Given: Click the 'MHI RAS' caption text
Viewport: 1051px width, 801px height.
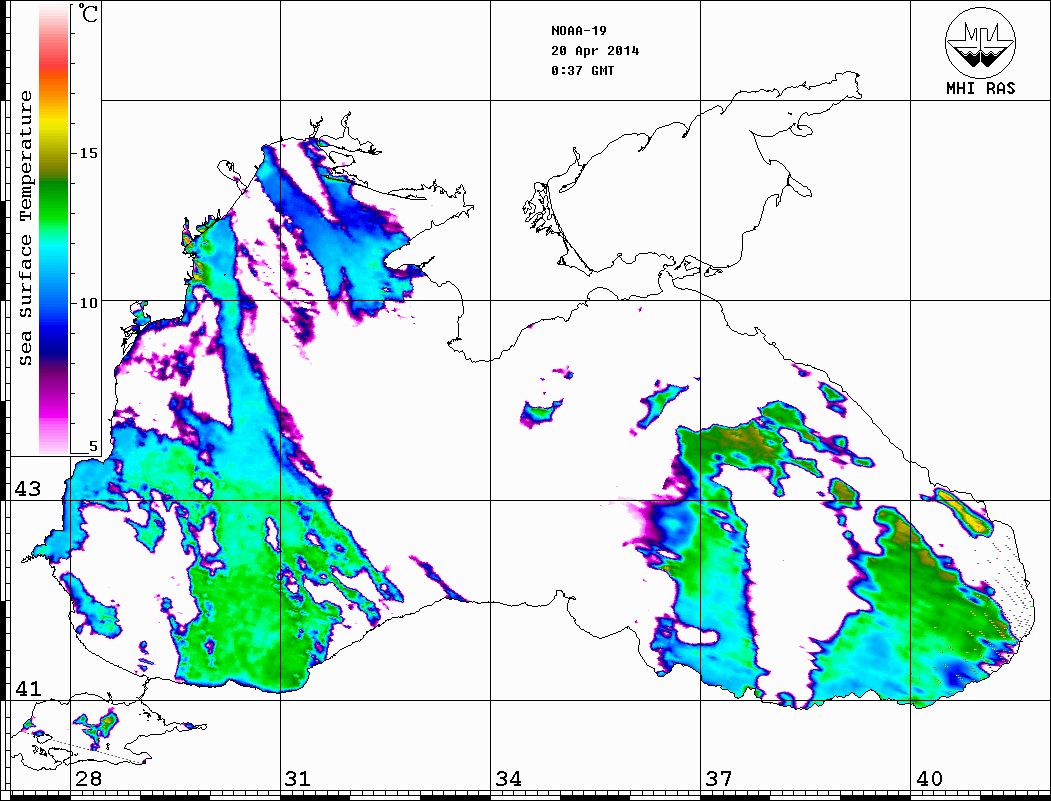Looking at the screenshot, I should tap(980, 88).
